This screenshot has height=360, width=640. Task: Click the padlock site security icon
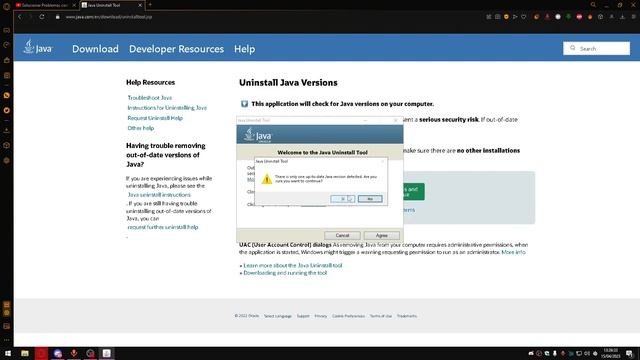click(x=58, y=17)
